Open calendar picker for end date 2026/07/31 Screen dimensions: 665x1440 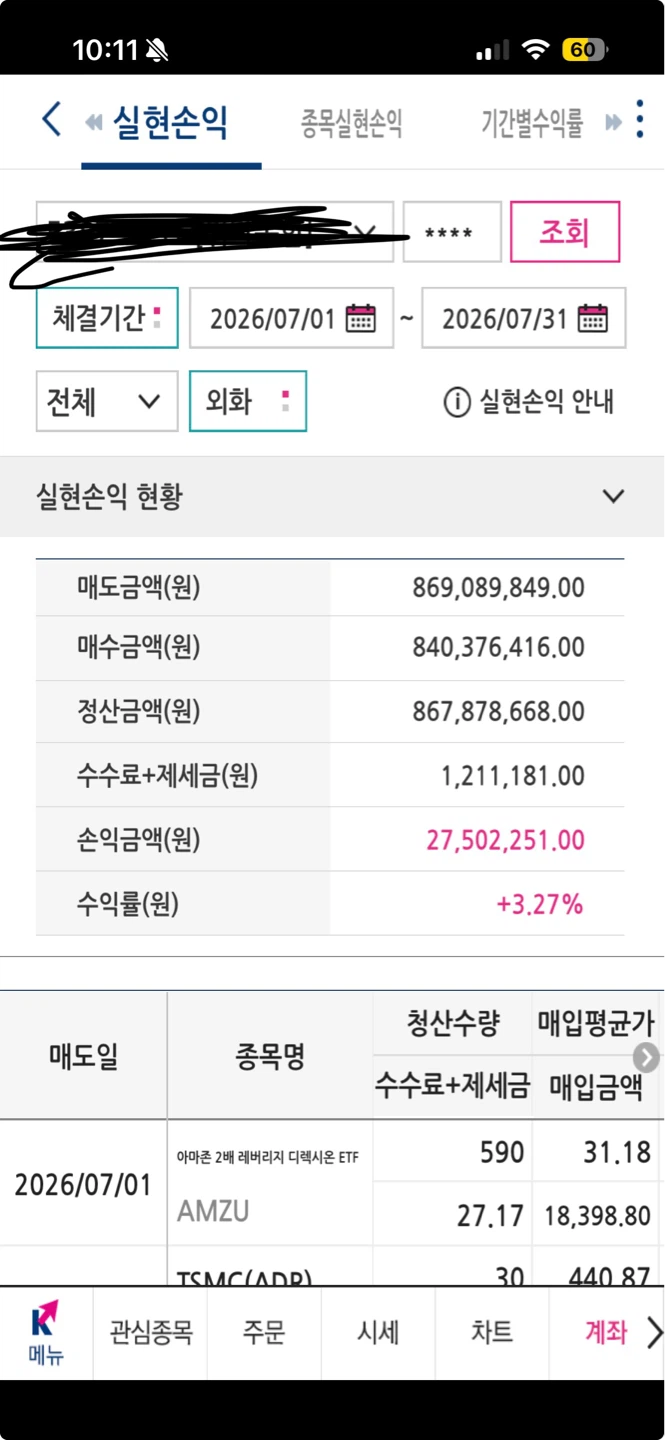(593, 319)
